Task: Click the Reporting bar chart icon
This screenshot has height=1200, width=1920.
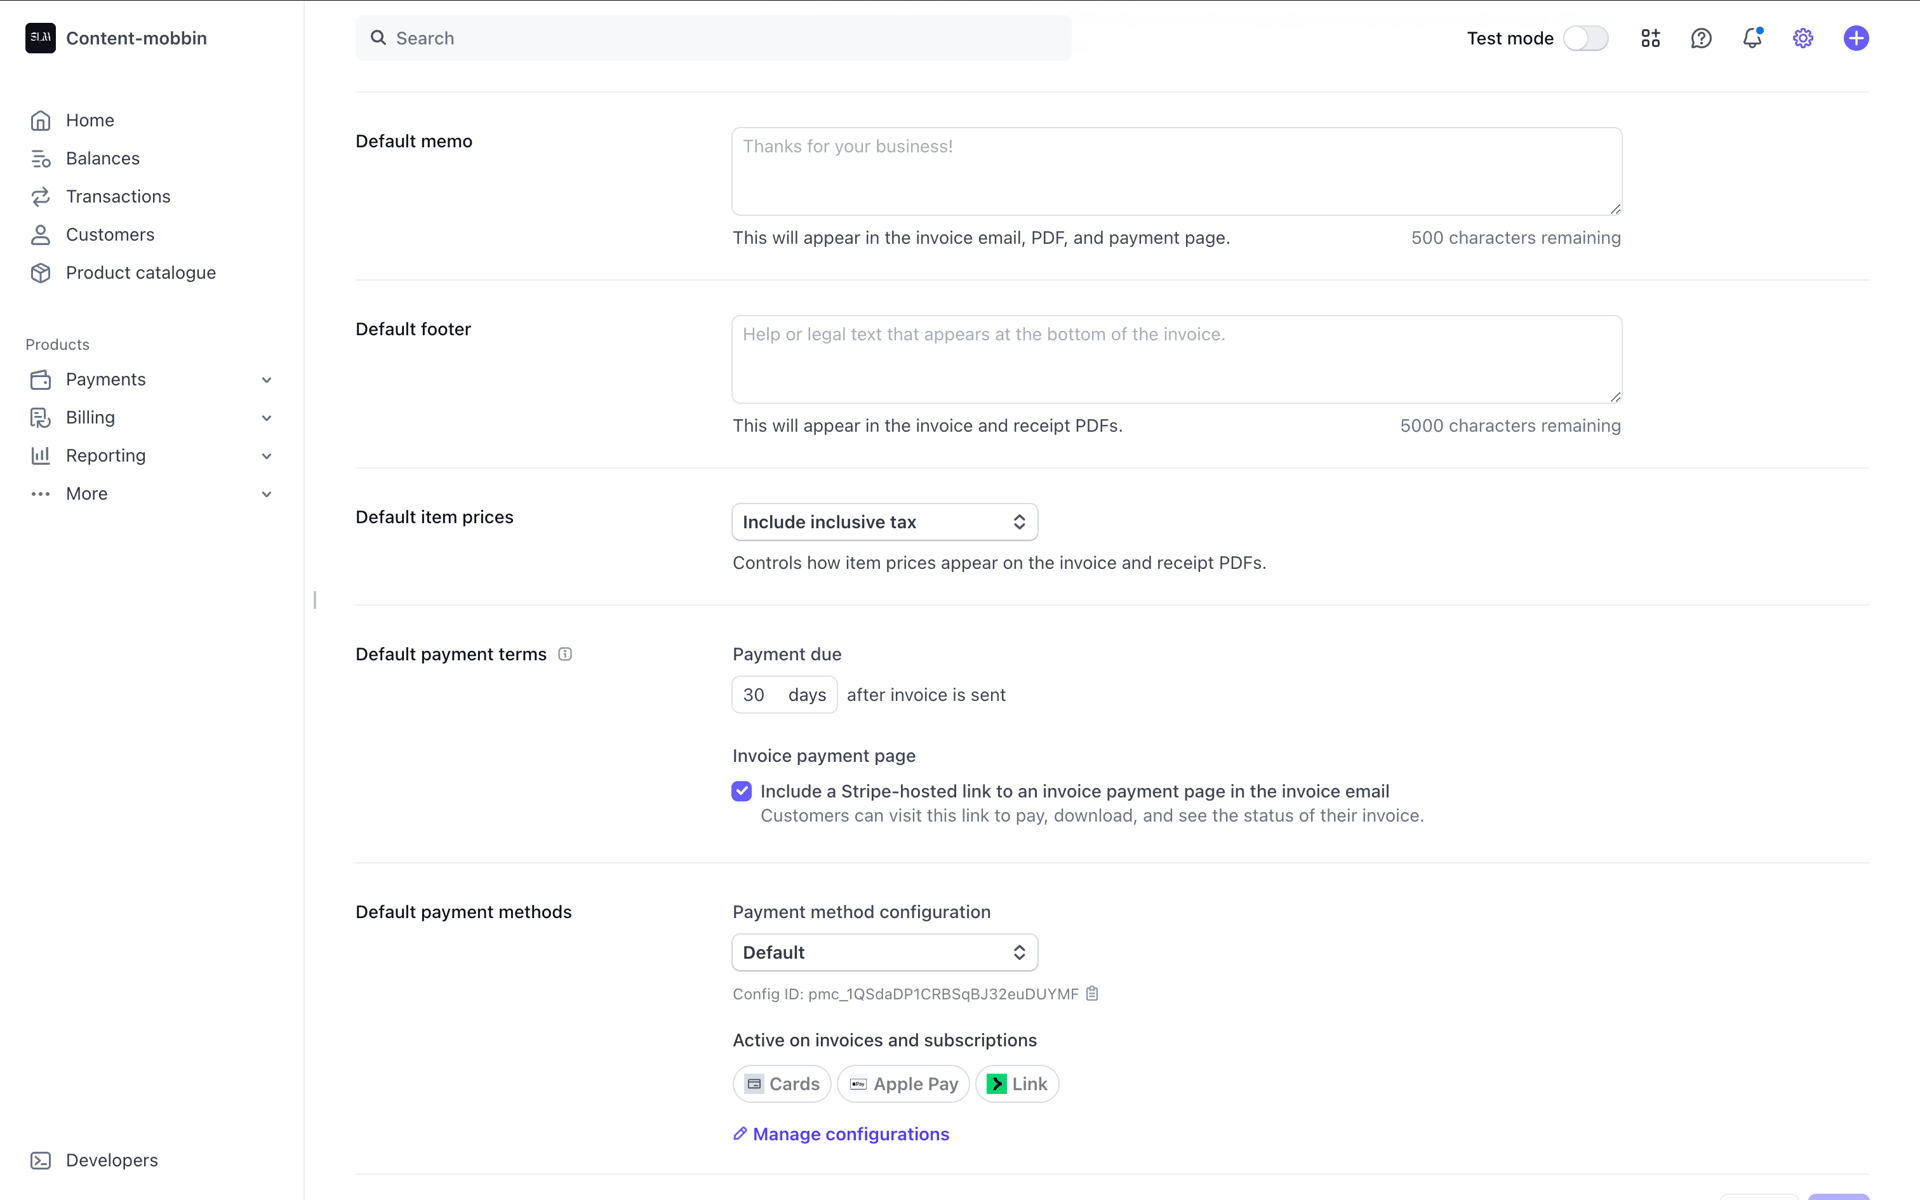Action: (x=40, y=455)
